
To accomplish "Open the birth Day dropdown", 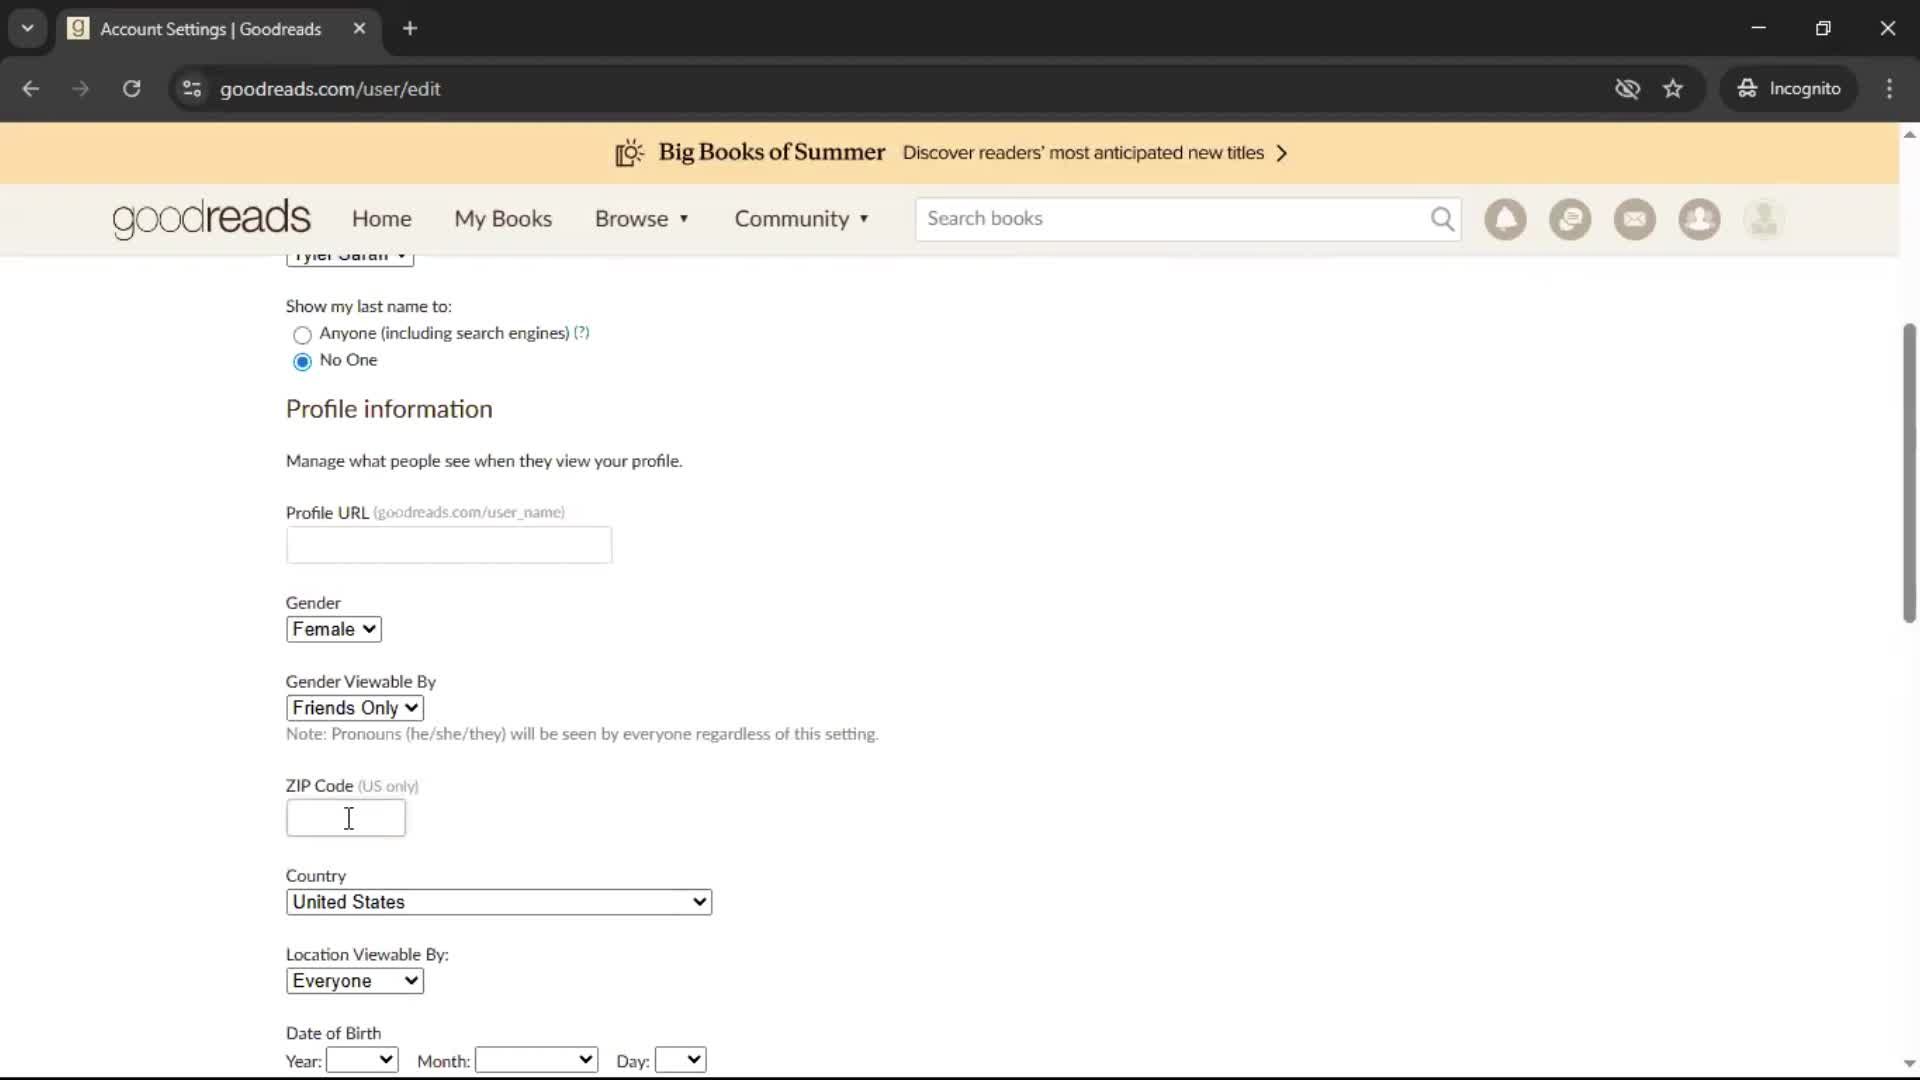I will (680, 1060).
